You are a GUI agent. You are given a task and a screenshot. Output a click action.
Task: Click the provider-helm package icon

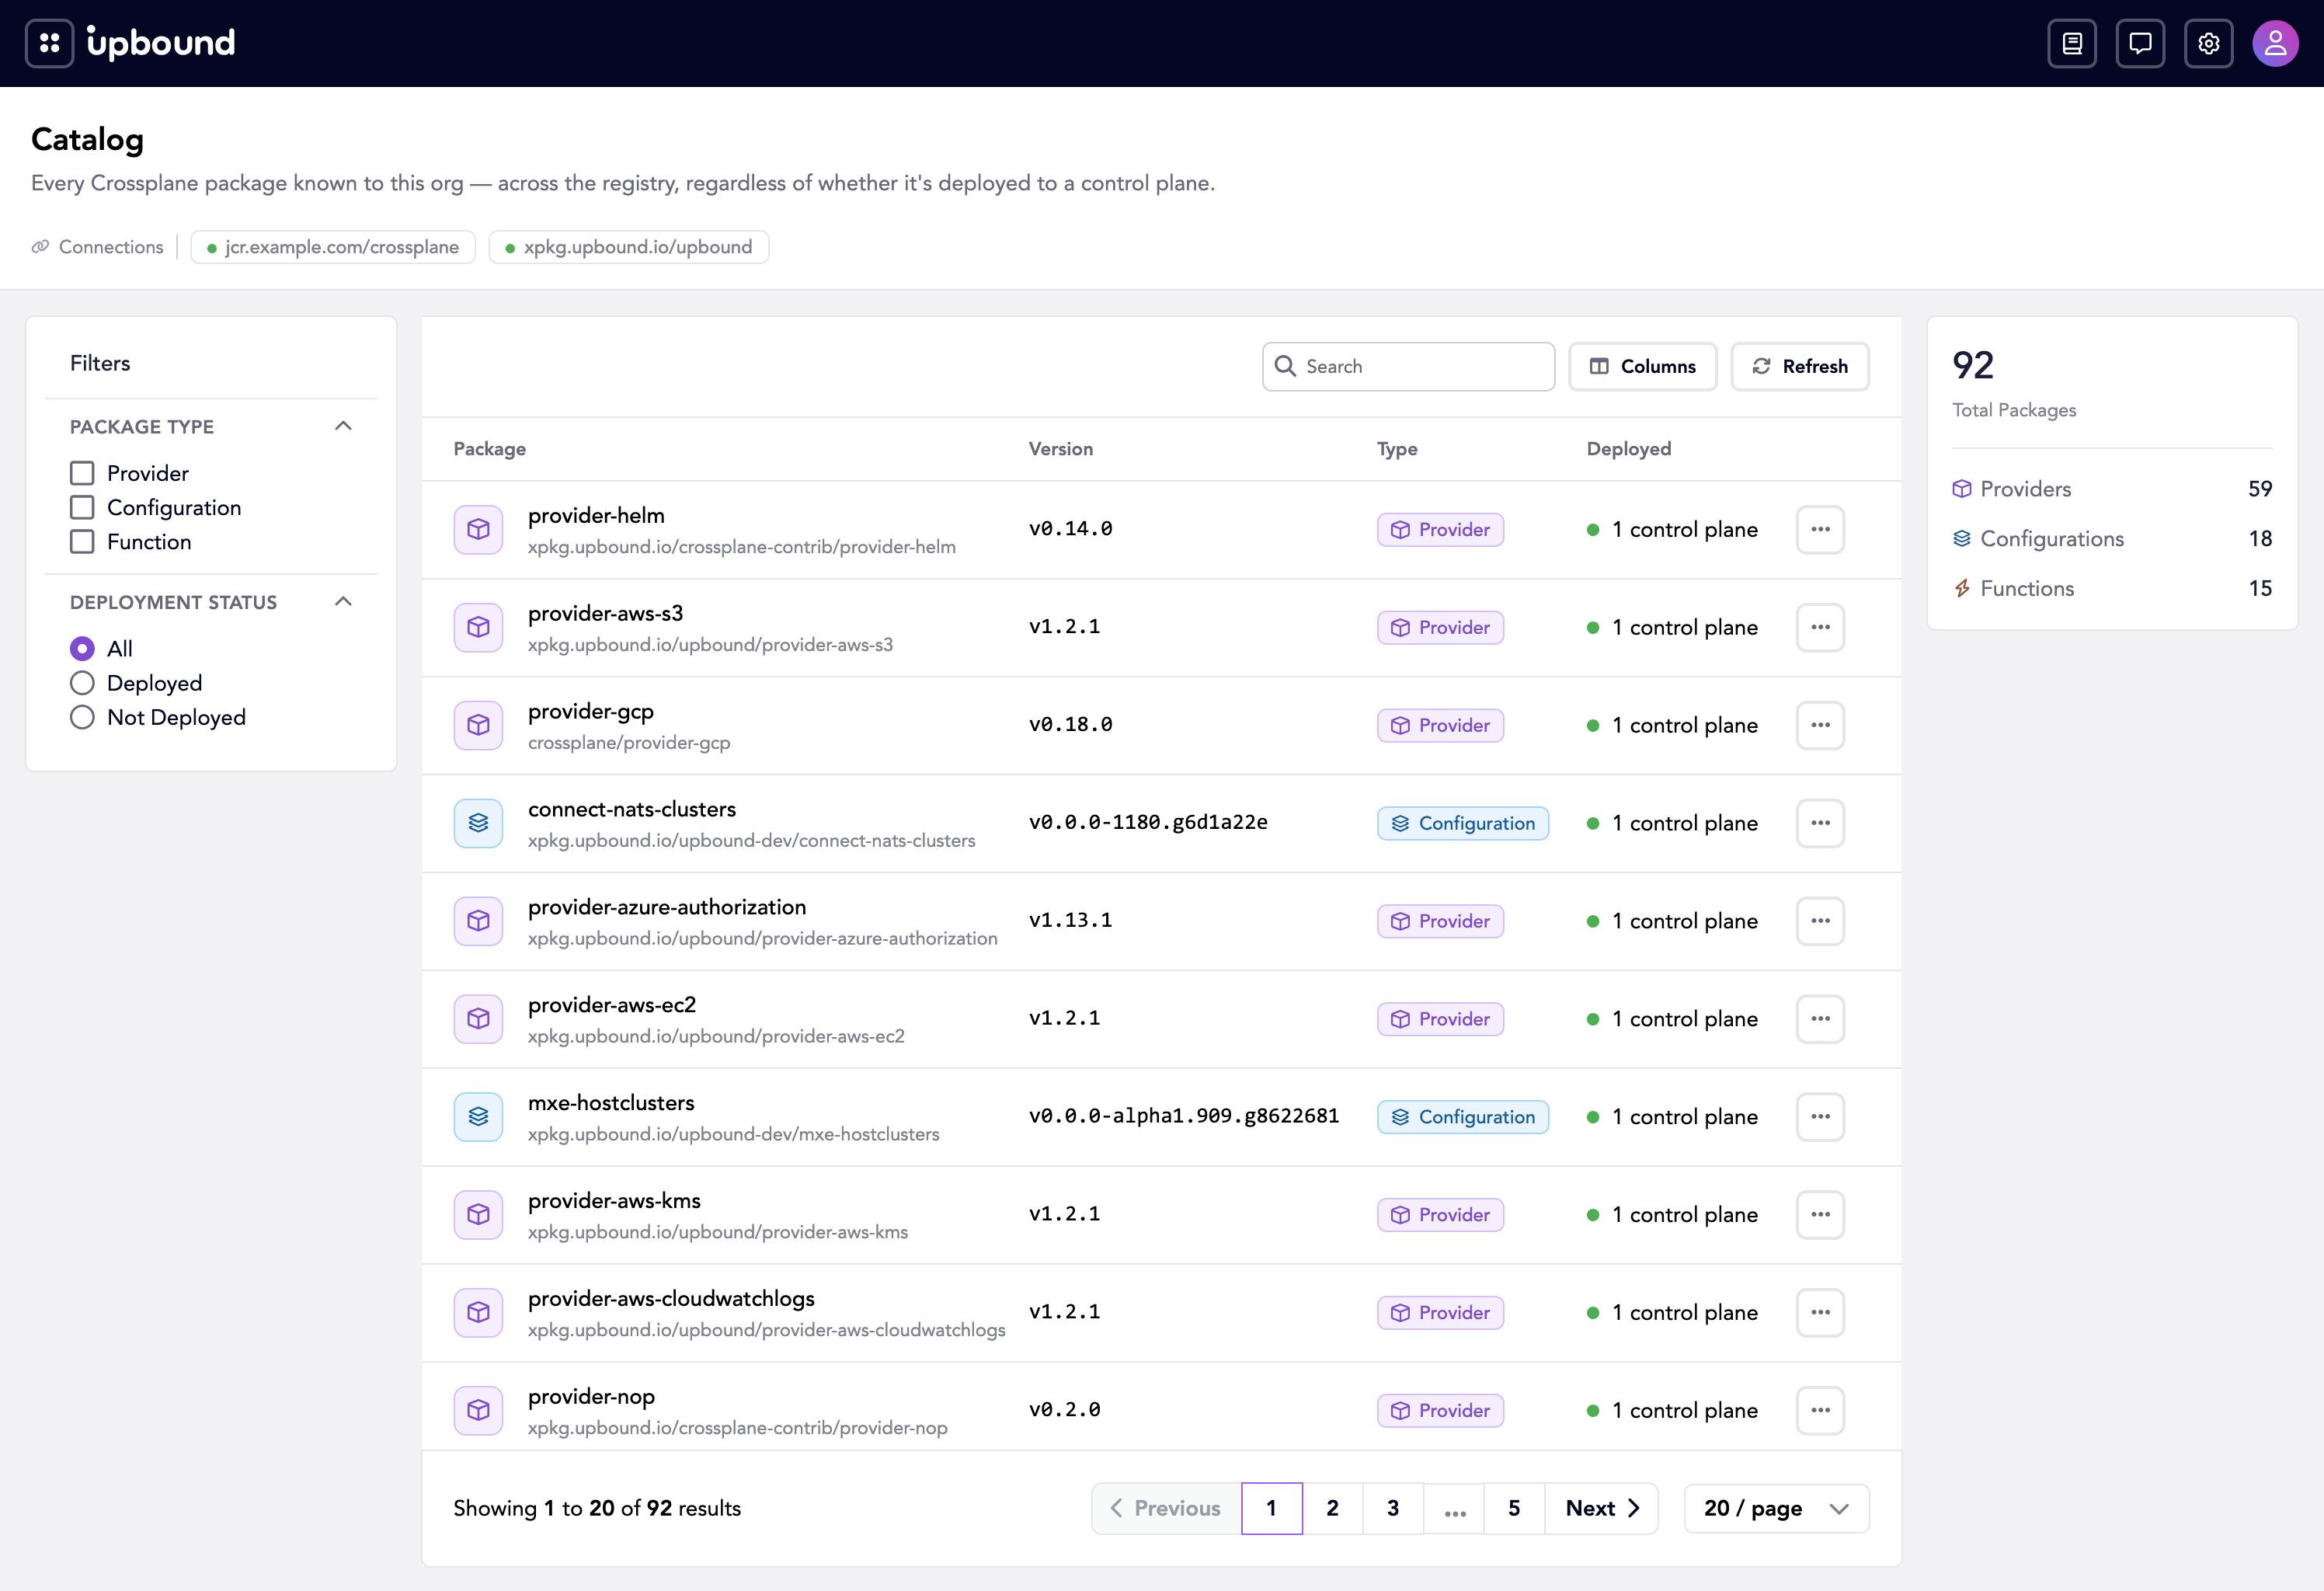pyautogui.click(x=478, y=529)
